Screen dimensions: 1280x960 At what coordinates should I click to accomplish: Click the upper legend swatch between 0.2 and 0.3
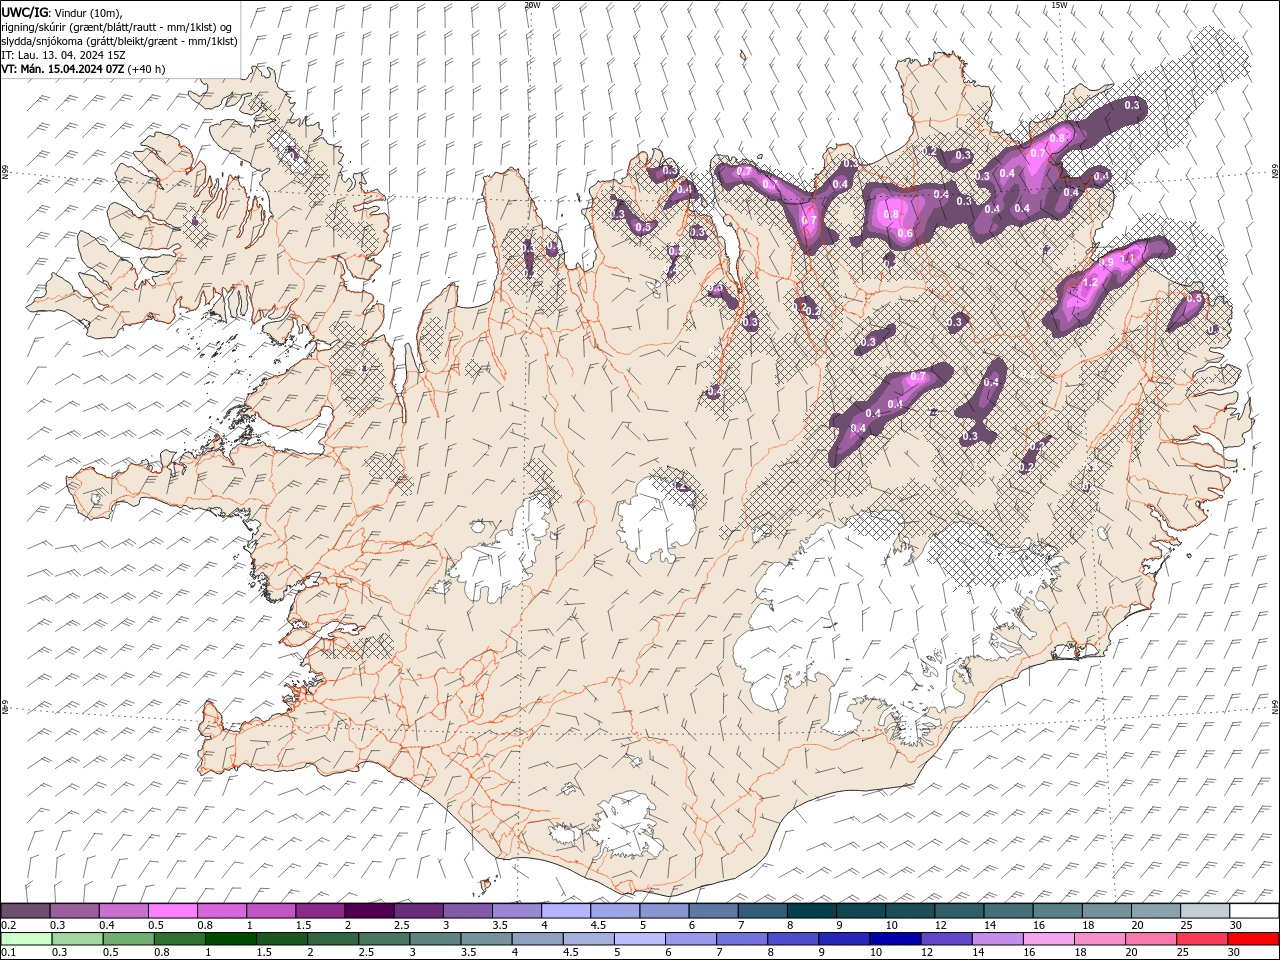tap(25, 911)
